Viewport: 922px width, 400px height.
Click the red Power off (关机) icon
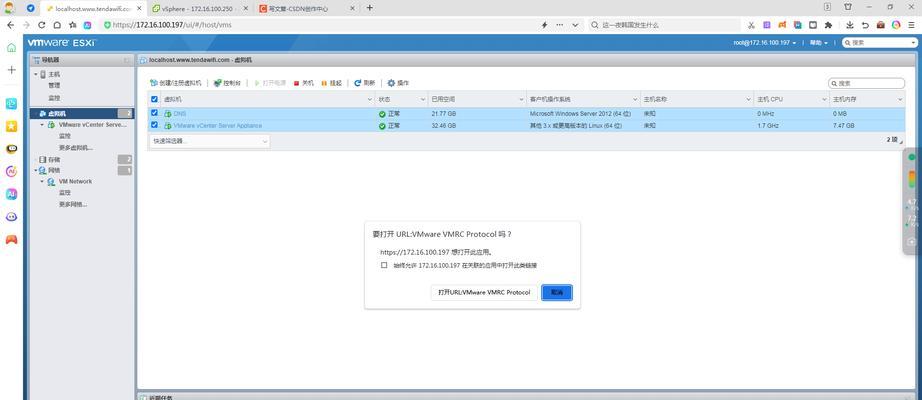pos(296,84)
